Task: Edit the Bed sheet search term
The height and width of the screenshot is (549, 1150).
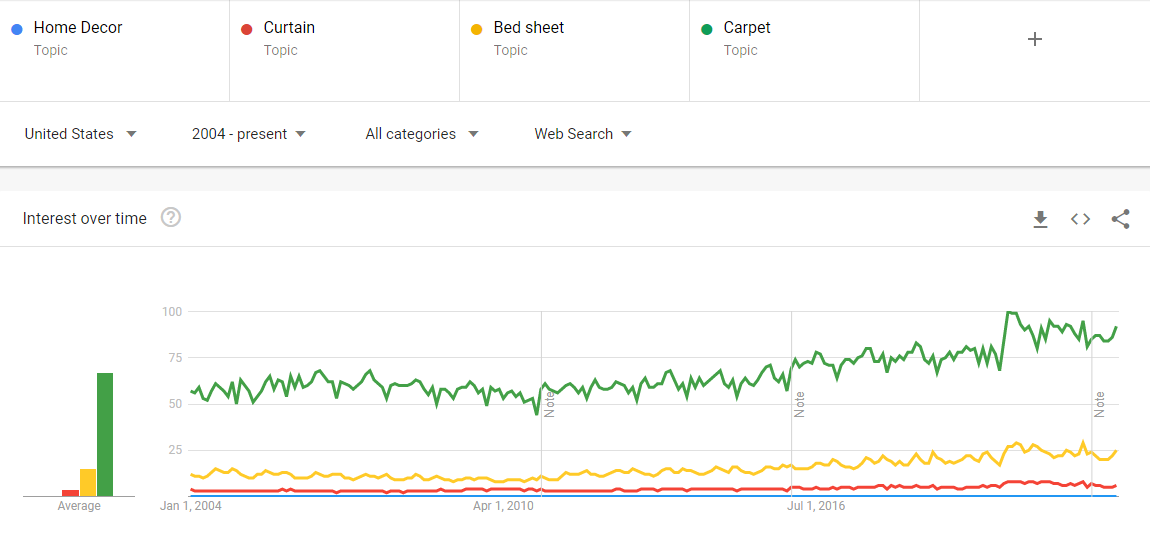Action: point(529,28)
